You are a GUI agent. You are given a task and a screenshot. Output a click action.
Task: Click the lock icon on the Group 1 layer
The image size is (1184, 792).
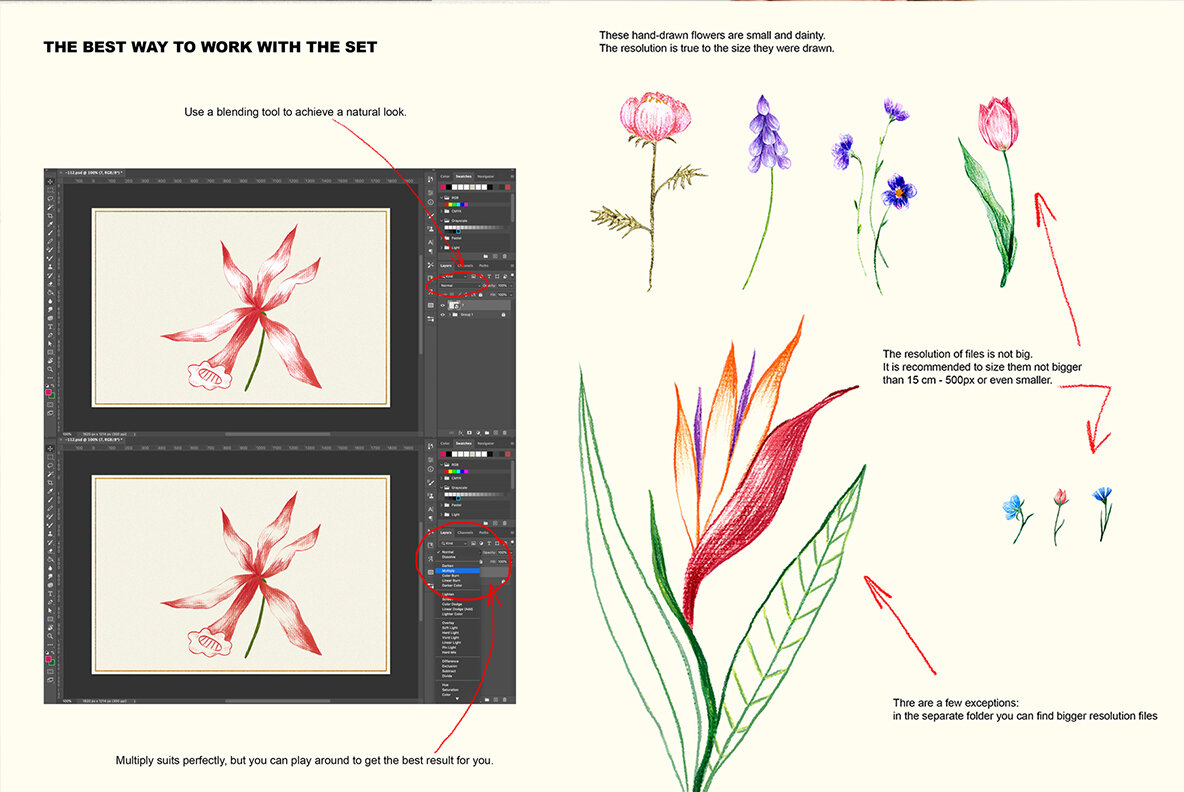click(x=502, y=315)
